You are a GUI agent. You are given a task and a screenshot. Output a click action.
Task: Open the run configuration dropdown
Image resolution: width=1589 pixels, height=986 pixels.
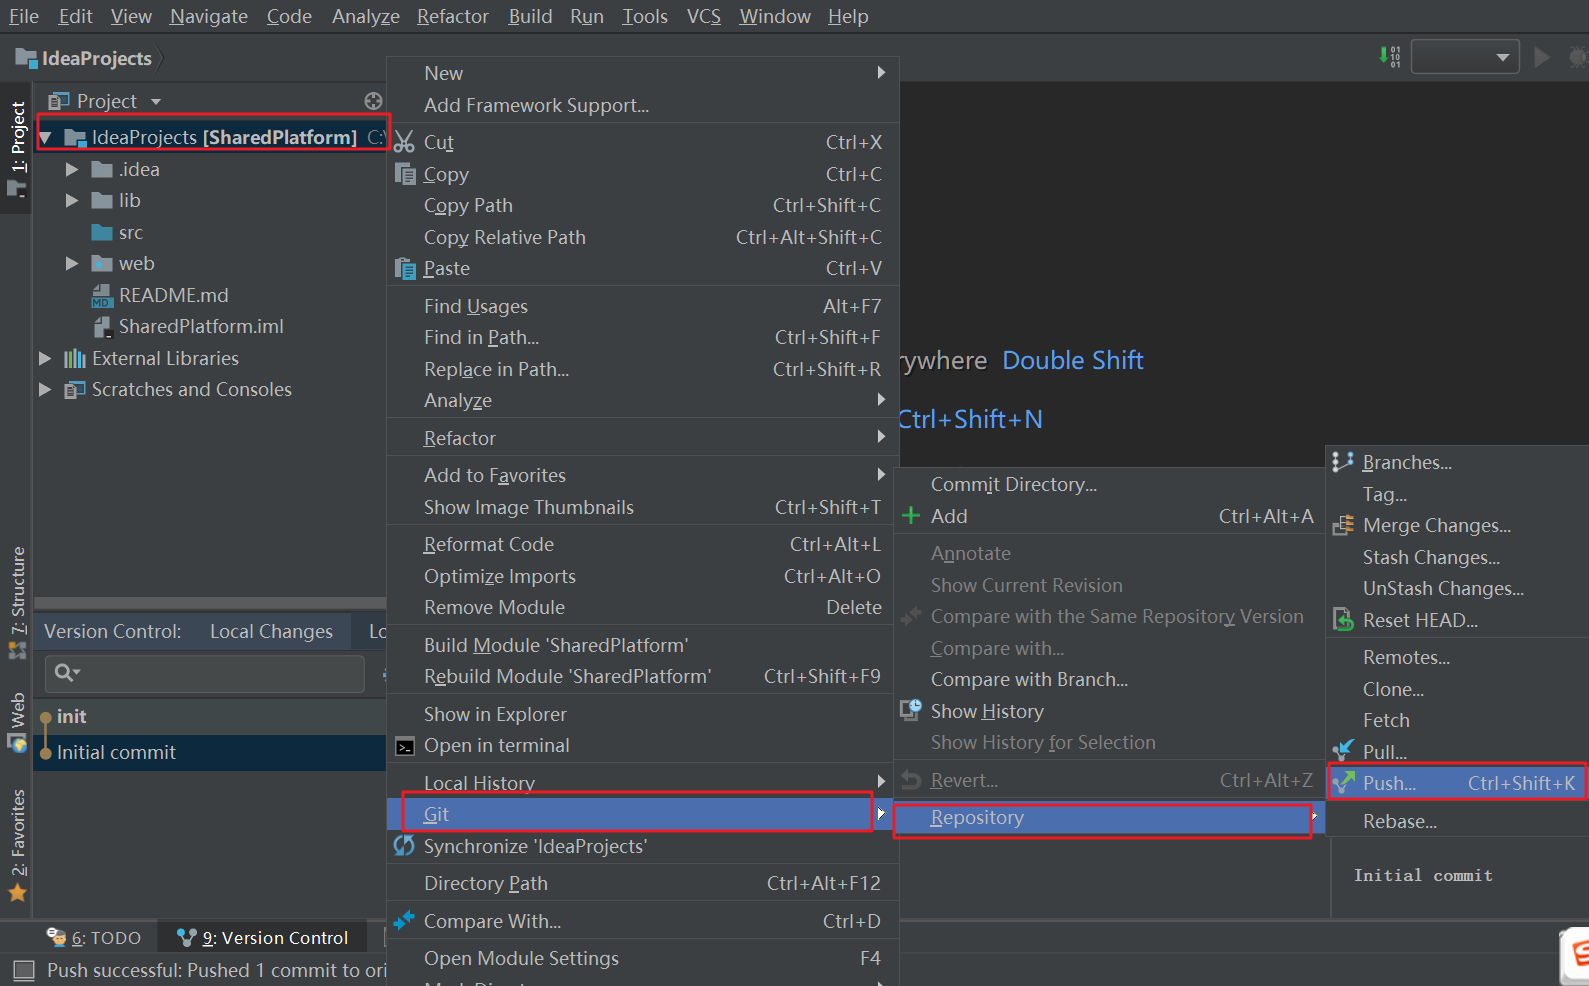click(x=1465, y=57)
